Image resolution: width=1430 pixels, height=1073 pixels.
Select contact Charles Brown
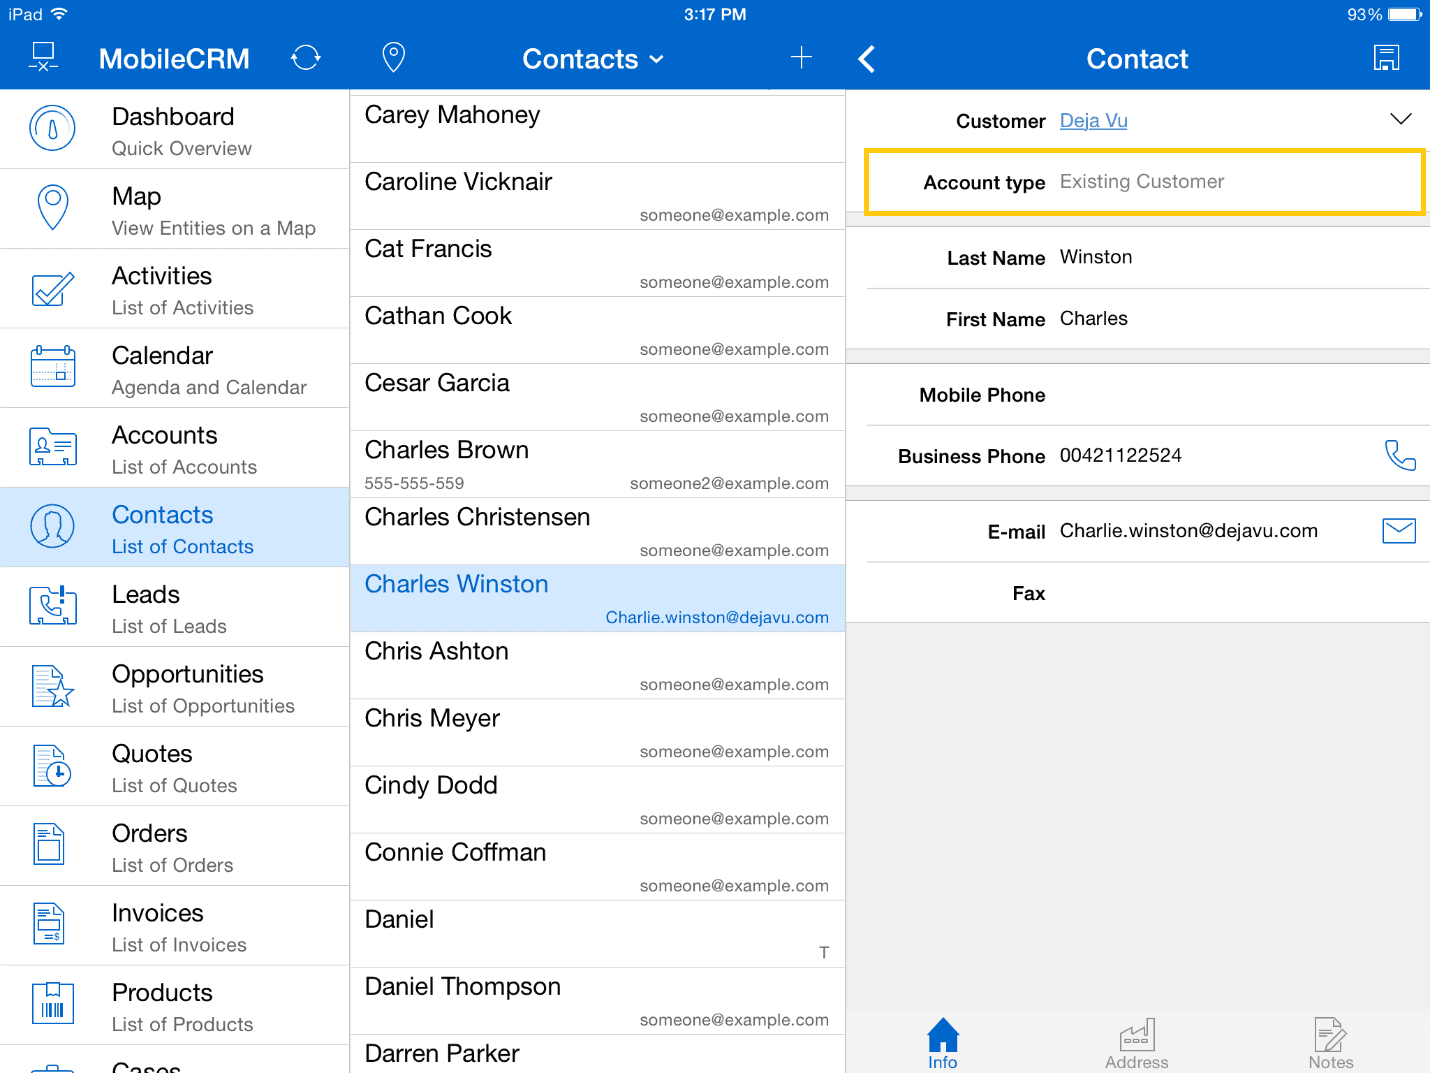coord(597,464)
